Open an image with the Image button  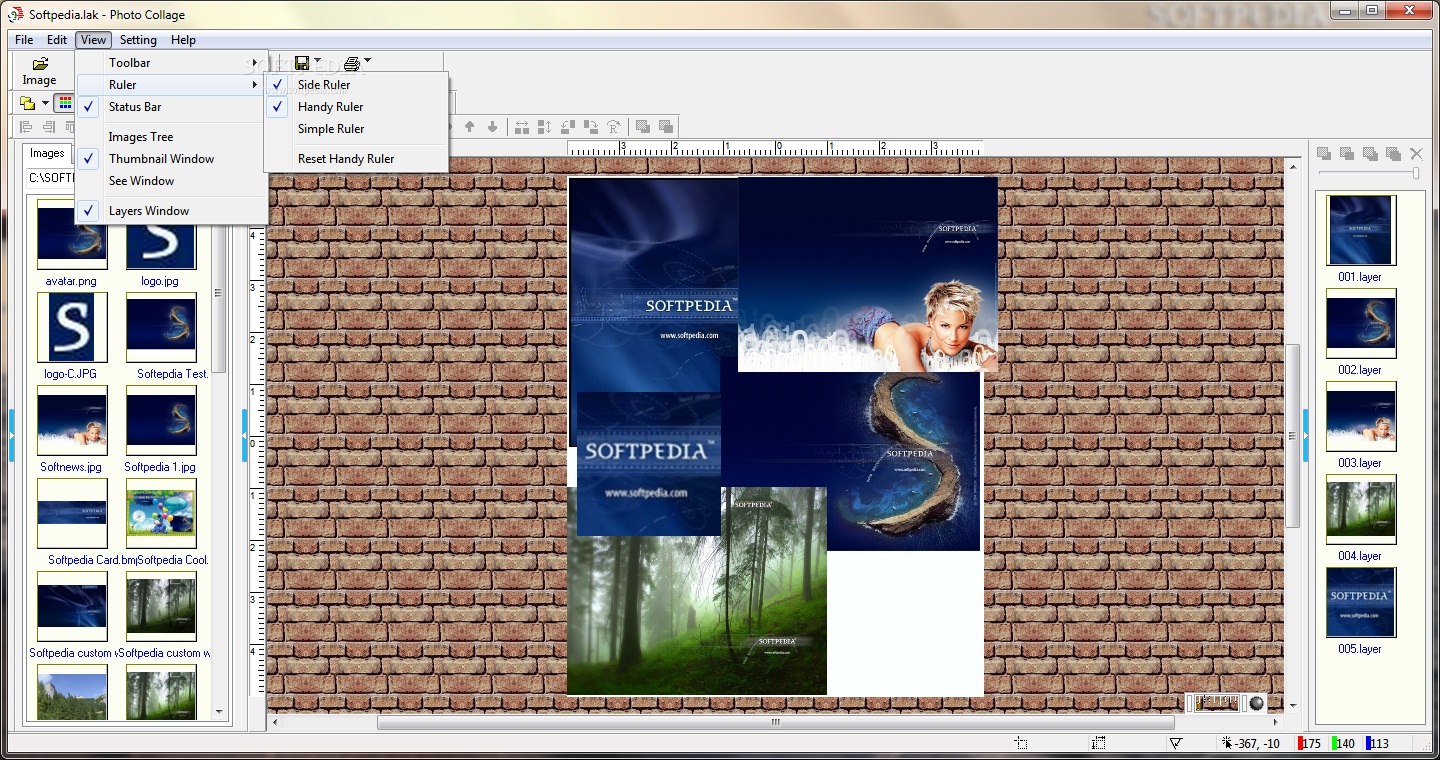[x=40, y=70]
